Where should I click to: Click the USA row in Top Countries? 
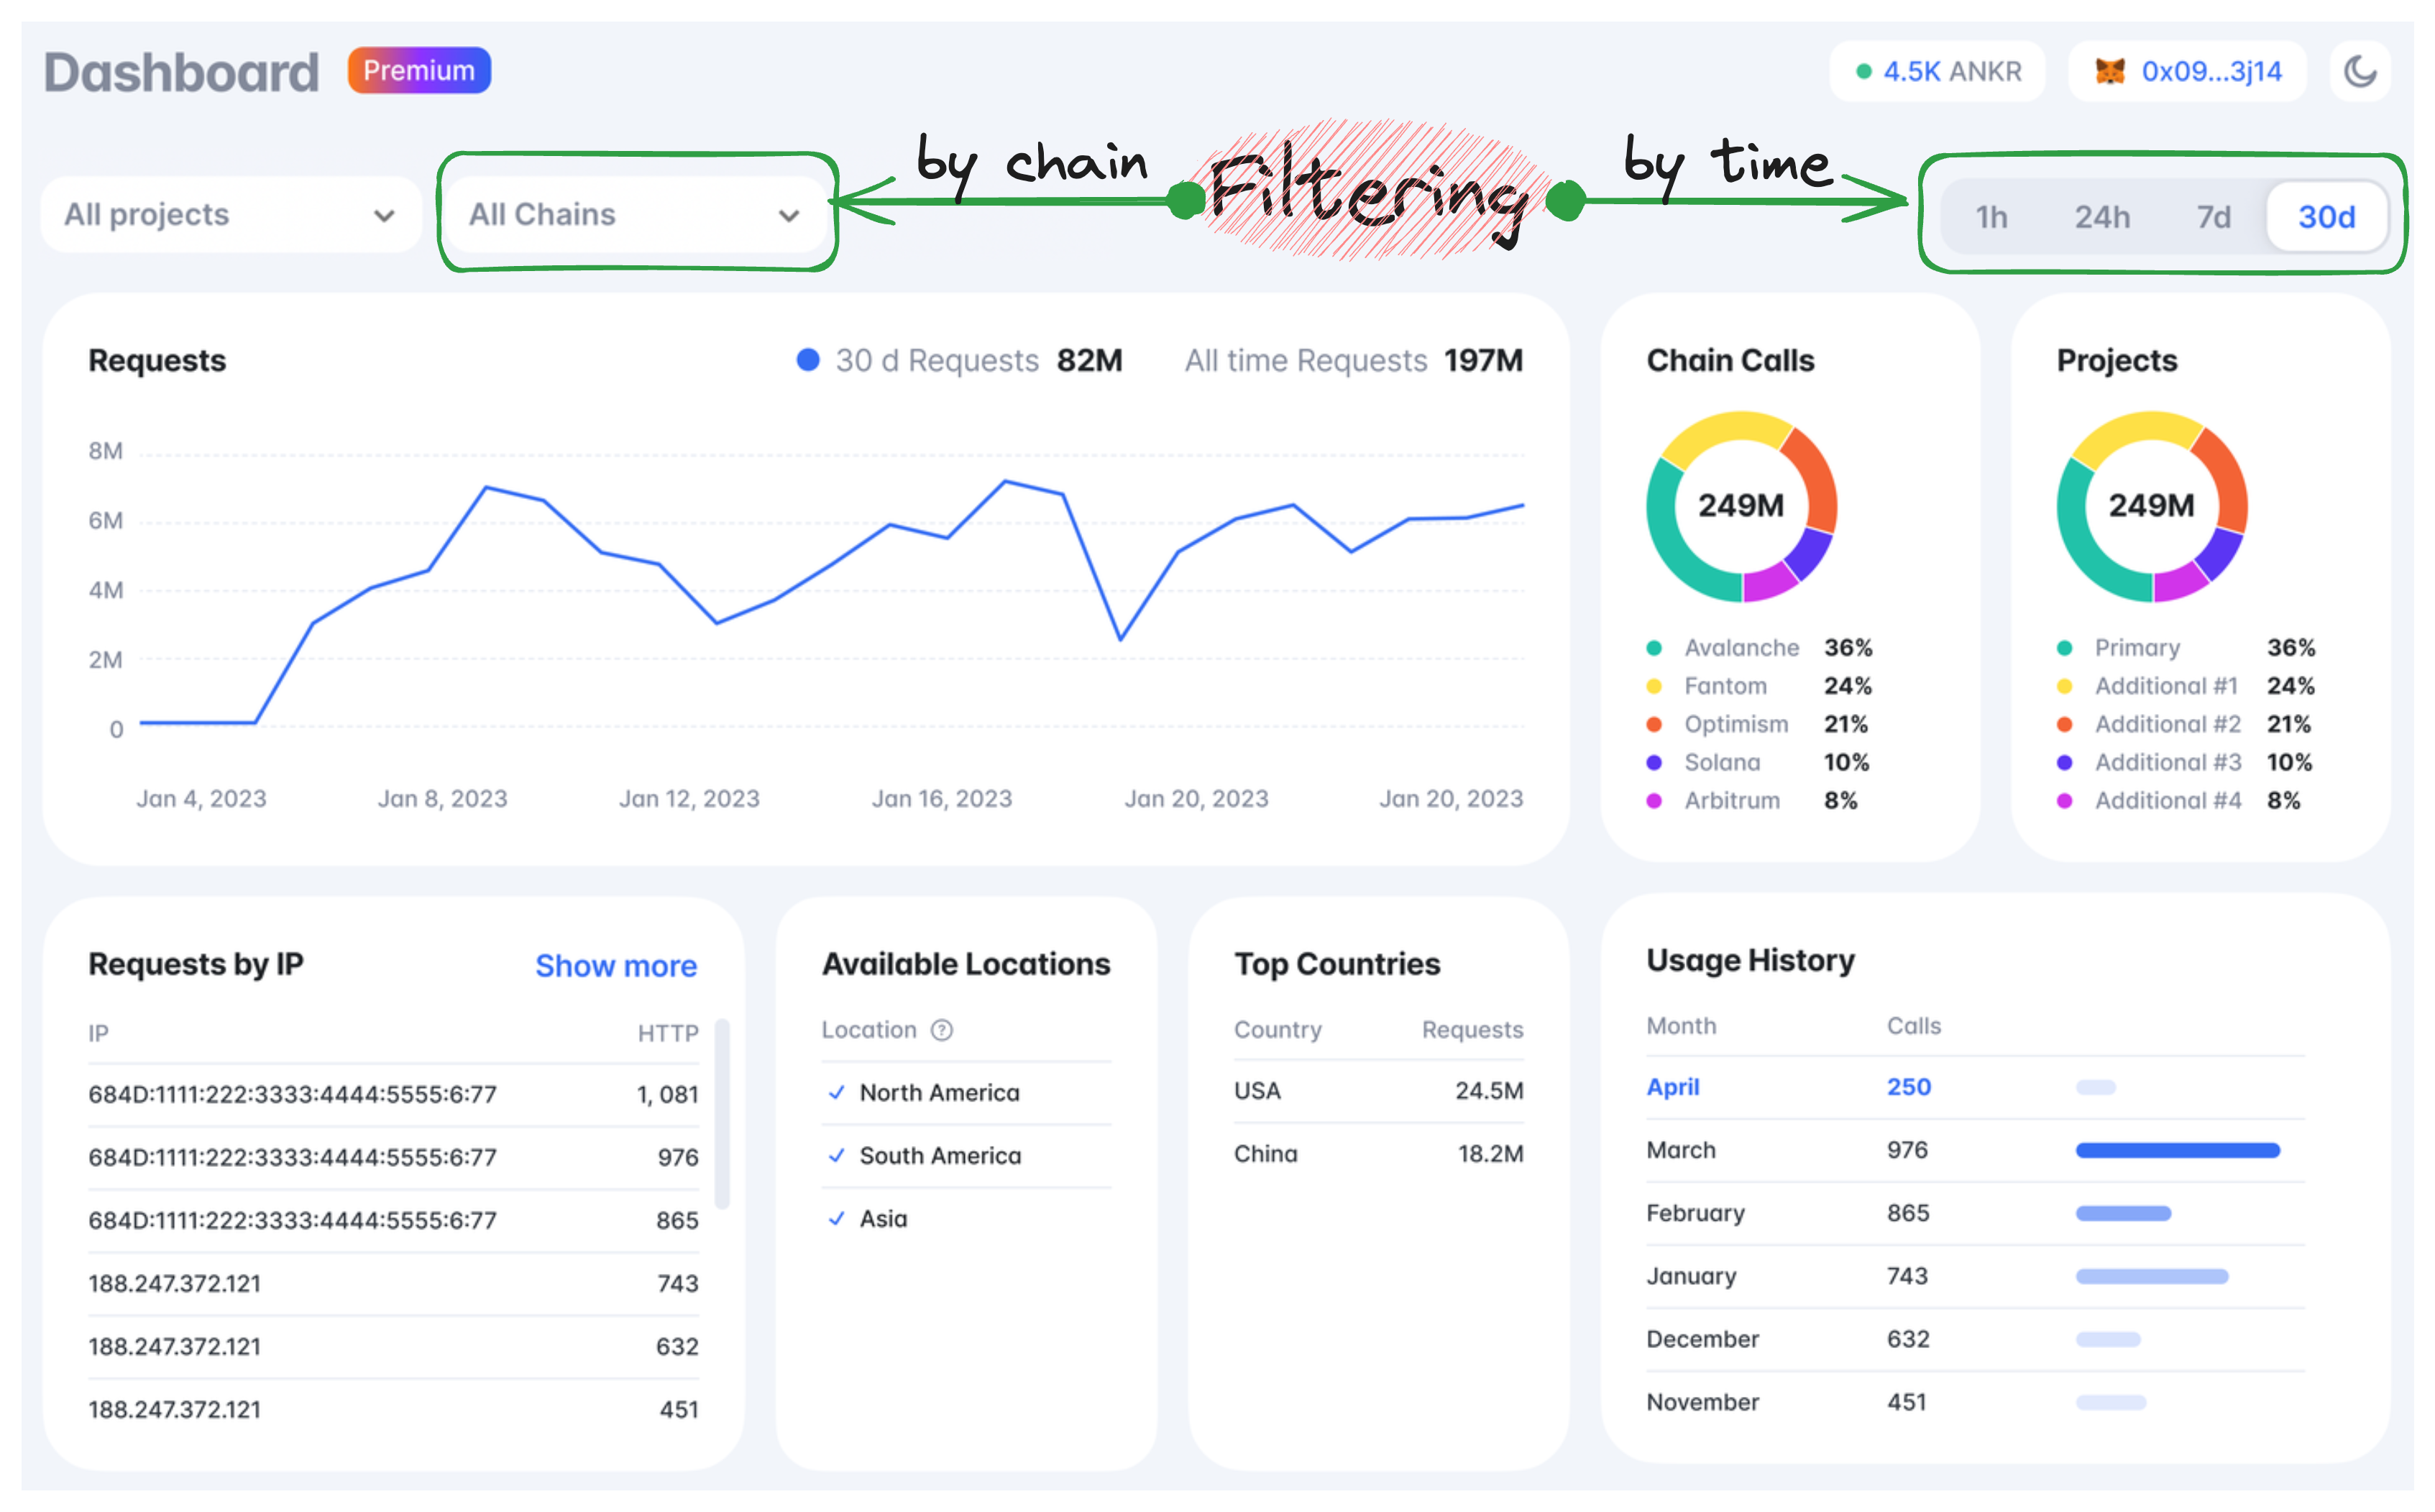[1378, 1091]
